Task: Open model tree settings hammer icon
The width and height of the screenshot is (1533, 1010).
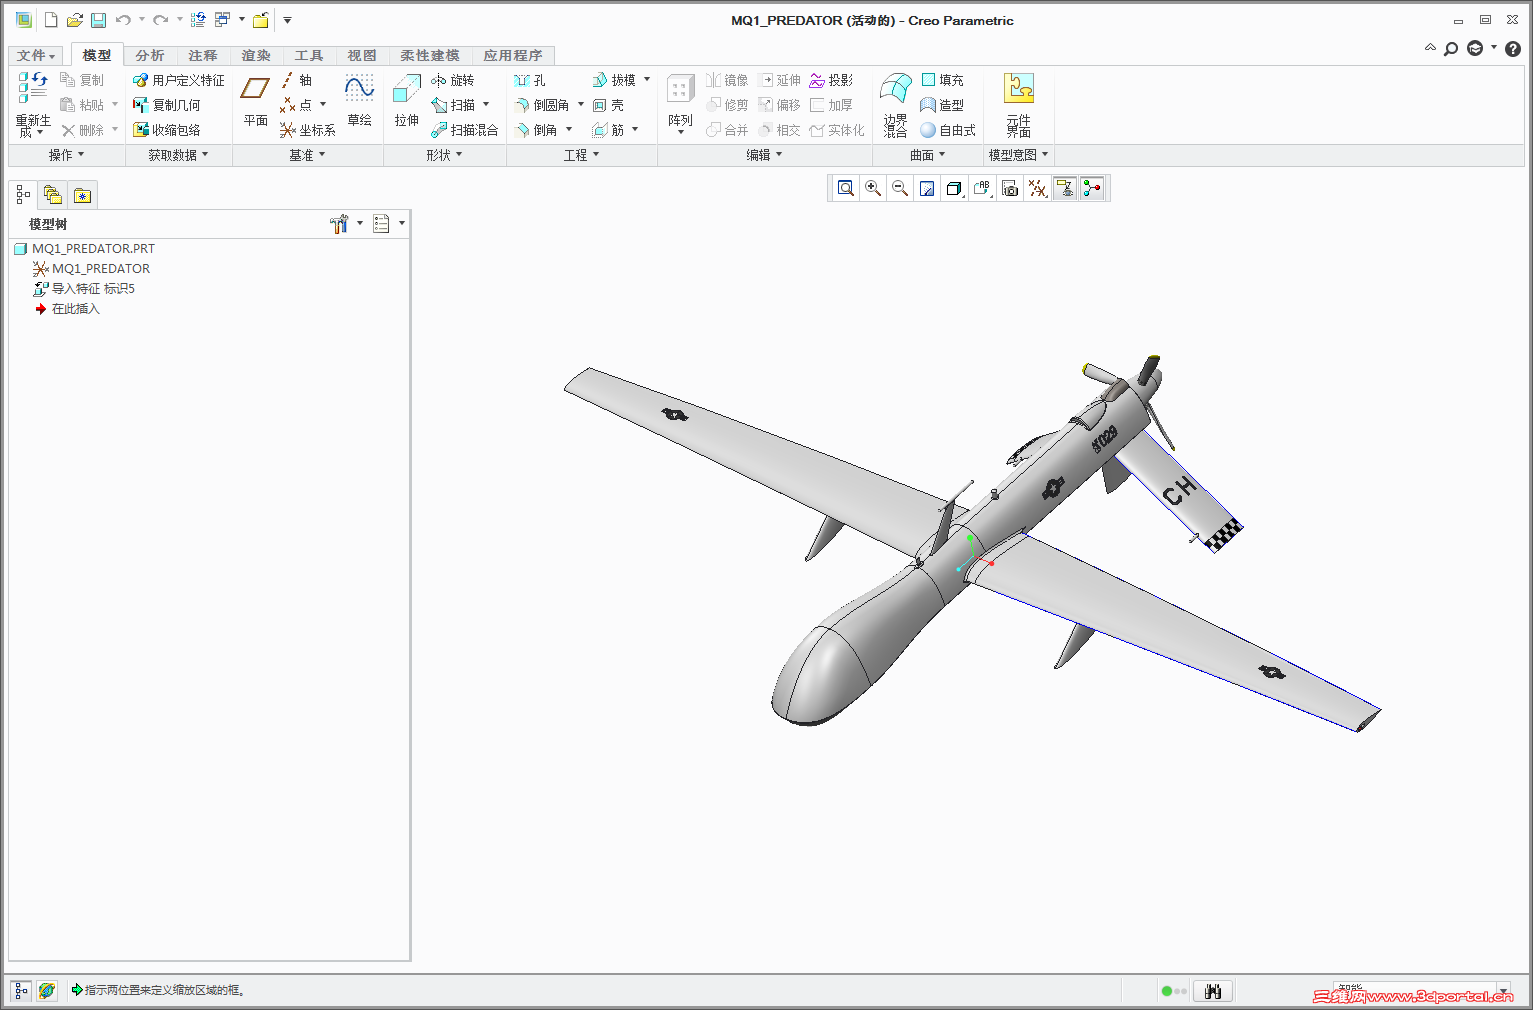Action: [x=339, y=224]
